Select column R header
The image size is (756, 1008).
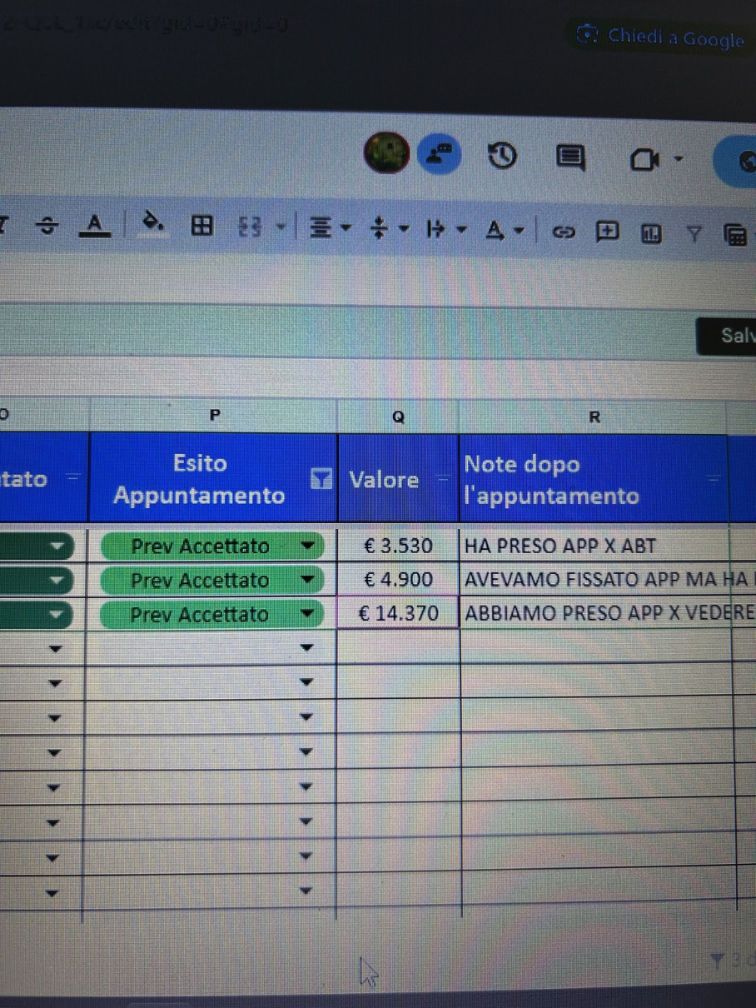594,418
